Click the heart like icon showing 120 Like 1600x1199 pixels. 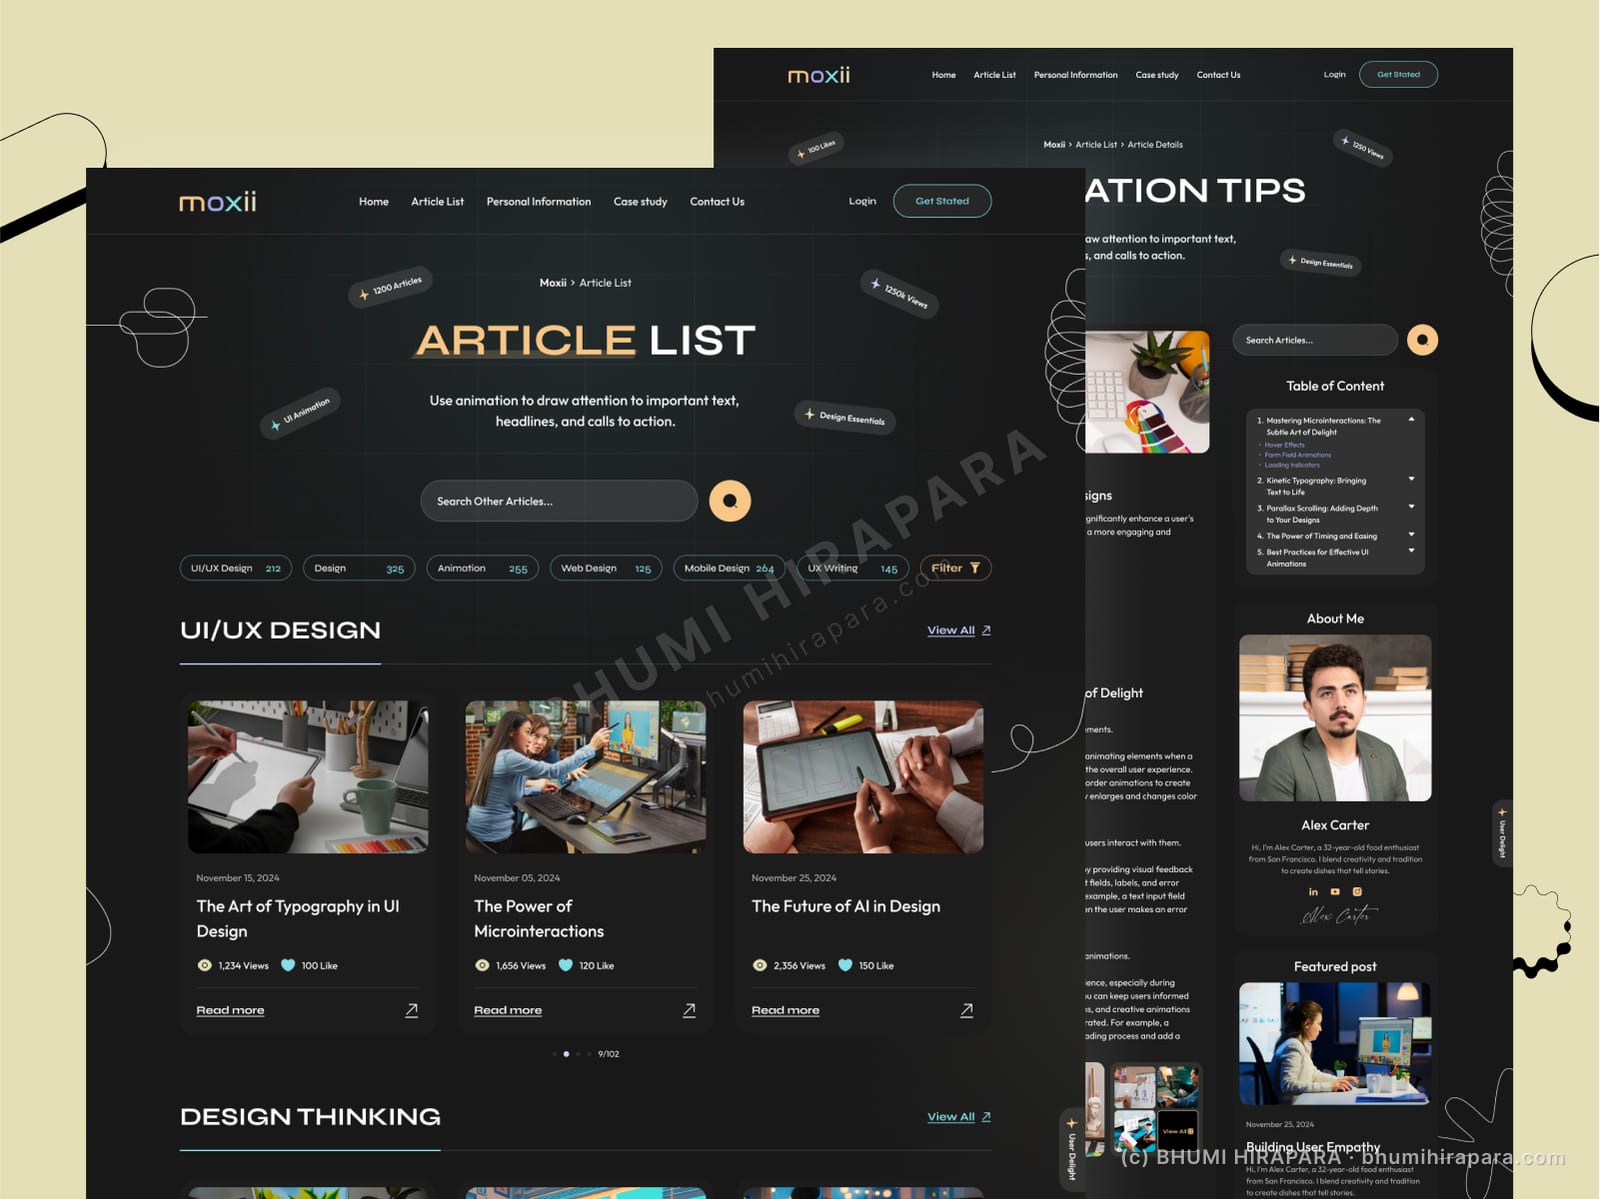pos(565,965)
